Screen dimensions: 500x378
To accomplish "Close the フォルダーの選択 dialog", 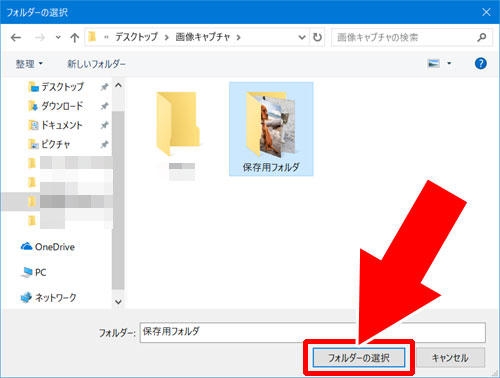I will [486, 12].
